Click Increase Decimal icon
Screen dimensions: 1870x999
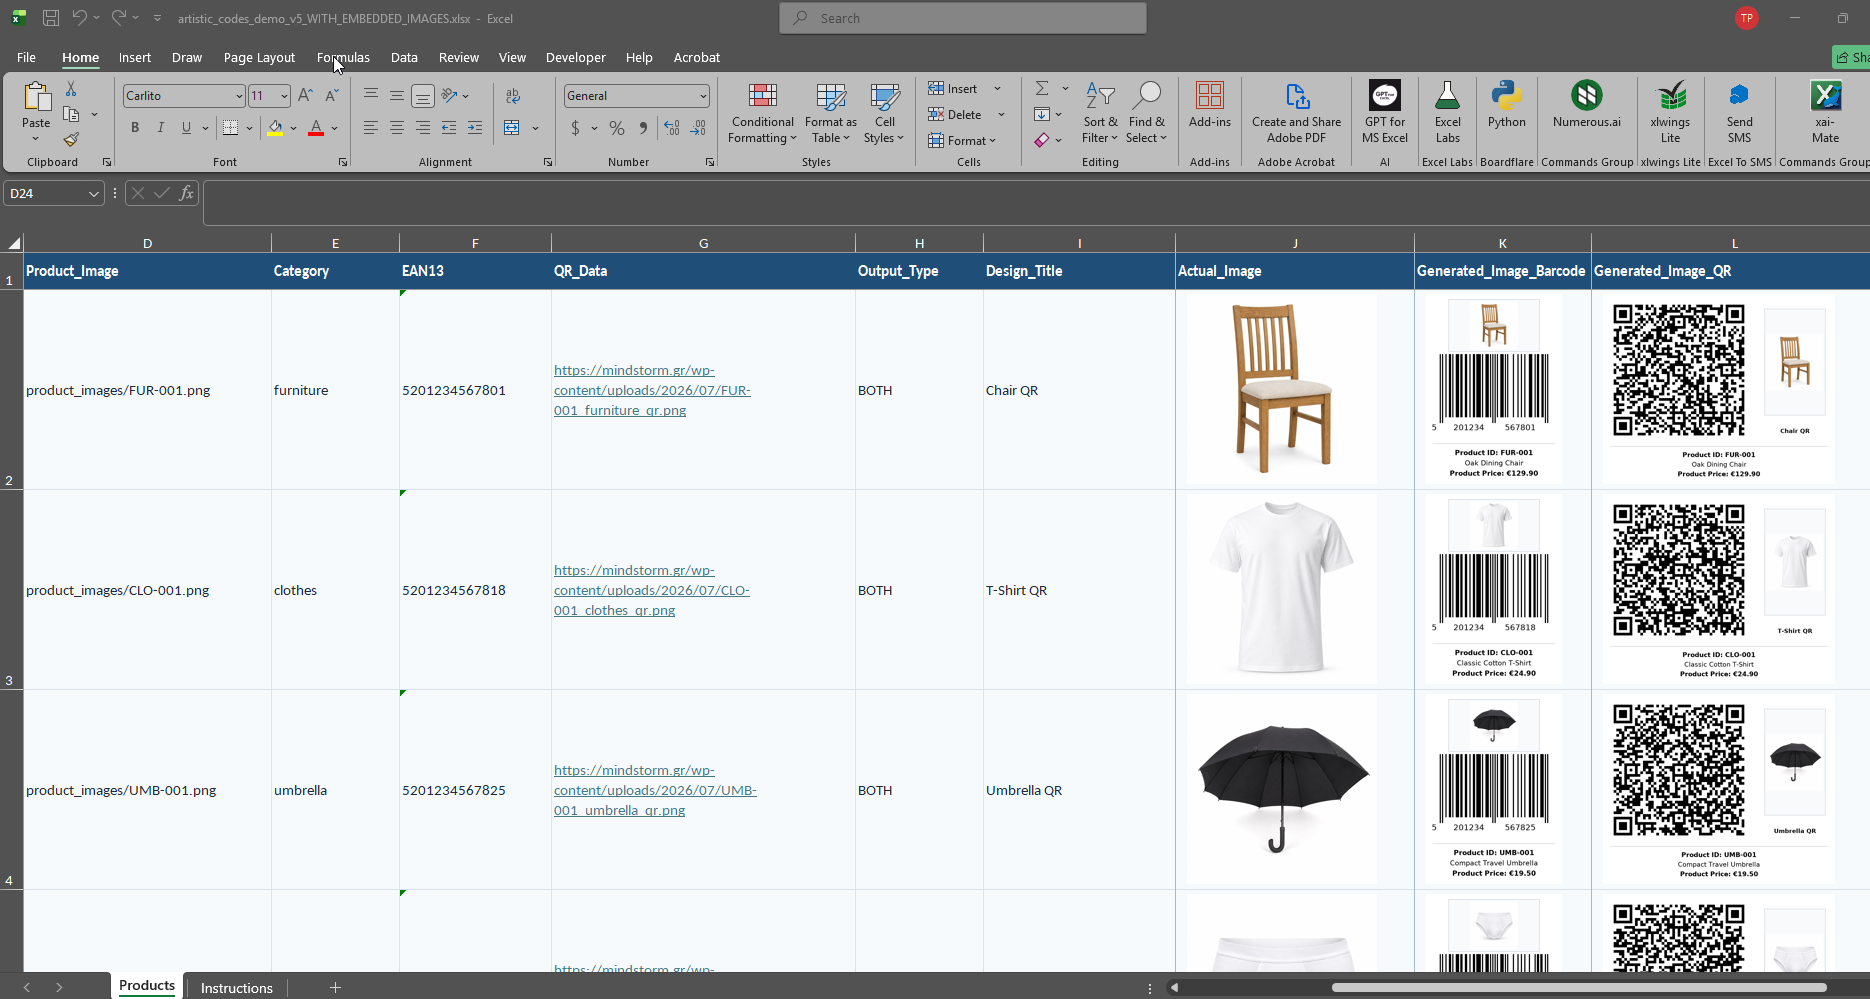(672, 128)
